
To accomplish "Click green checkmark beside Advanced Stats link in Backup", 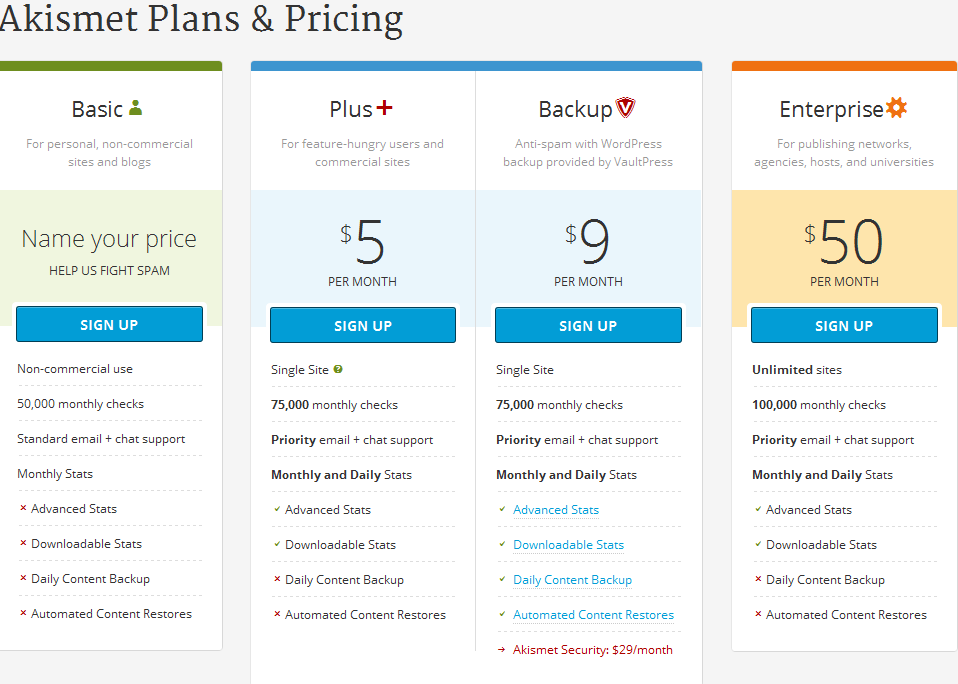I will [x=502, y=509].
